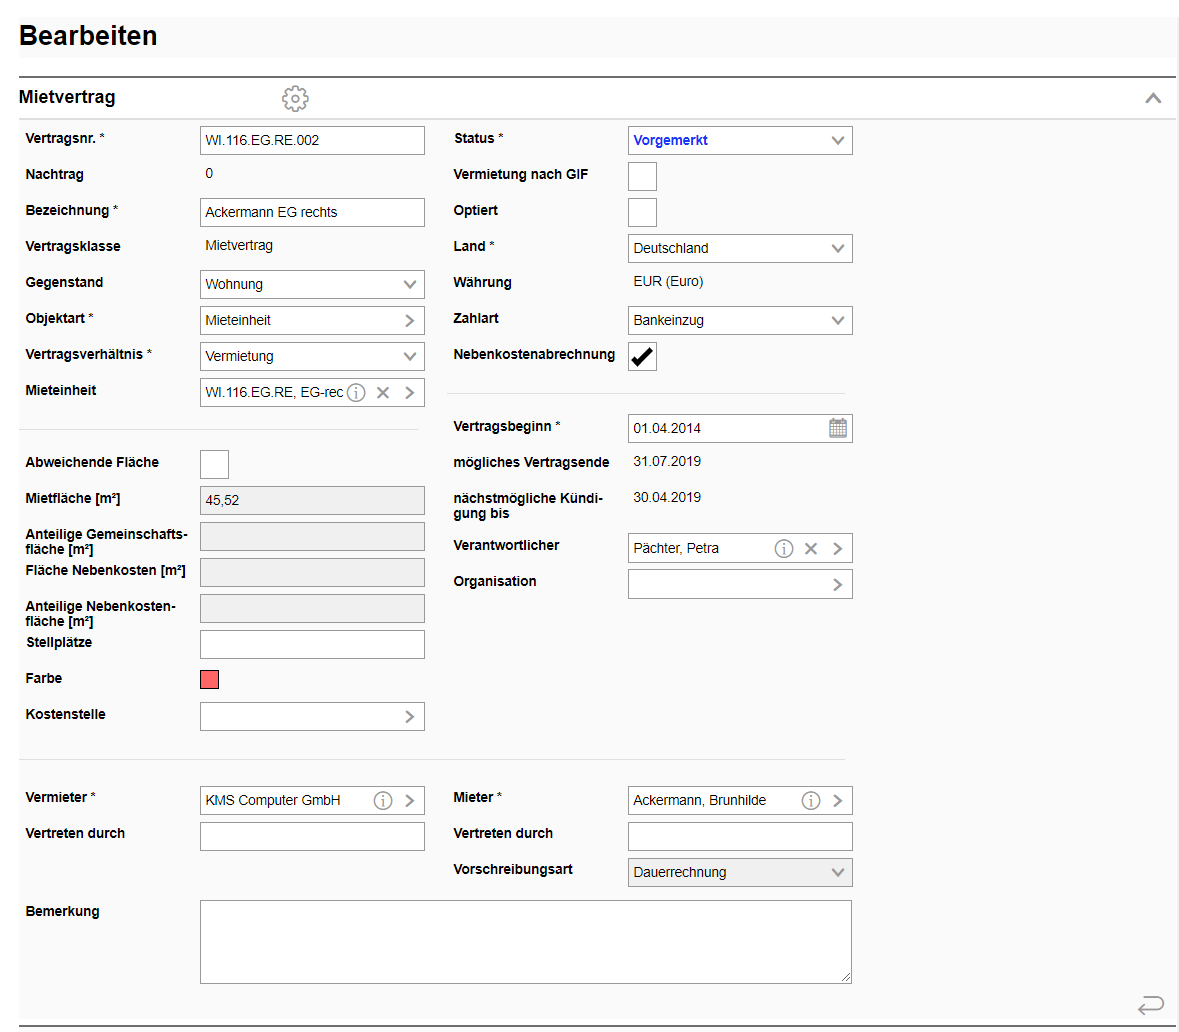Click into the Bemerkung text area
Viewport: 1179px width, 1032px height.
[525, 941]
